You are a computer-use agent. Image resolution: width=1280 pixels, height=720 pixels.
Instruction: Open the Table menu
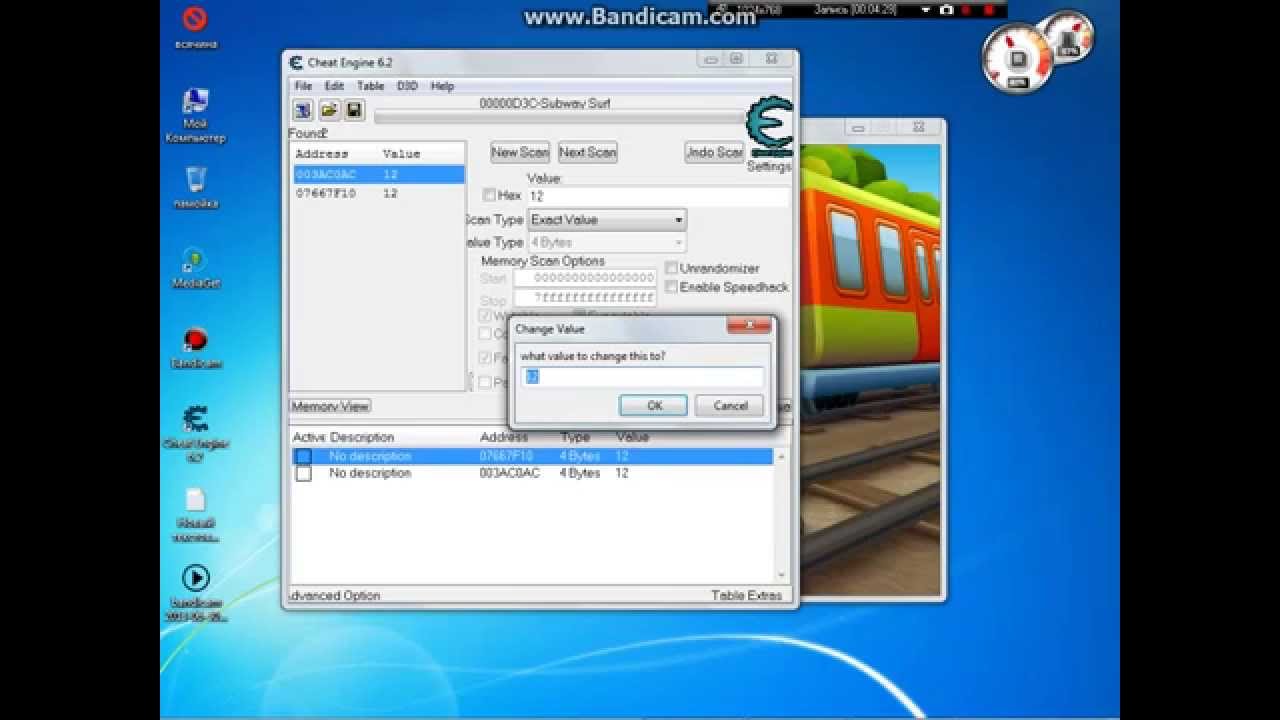370,86
